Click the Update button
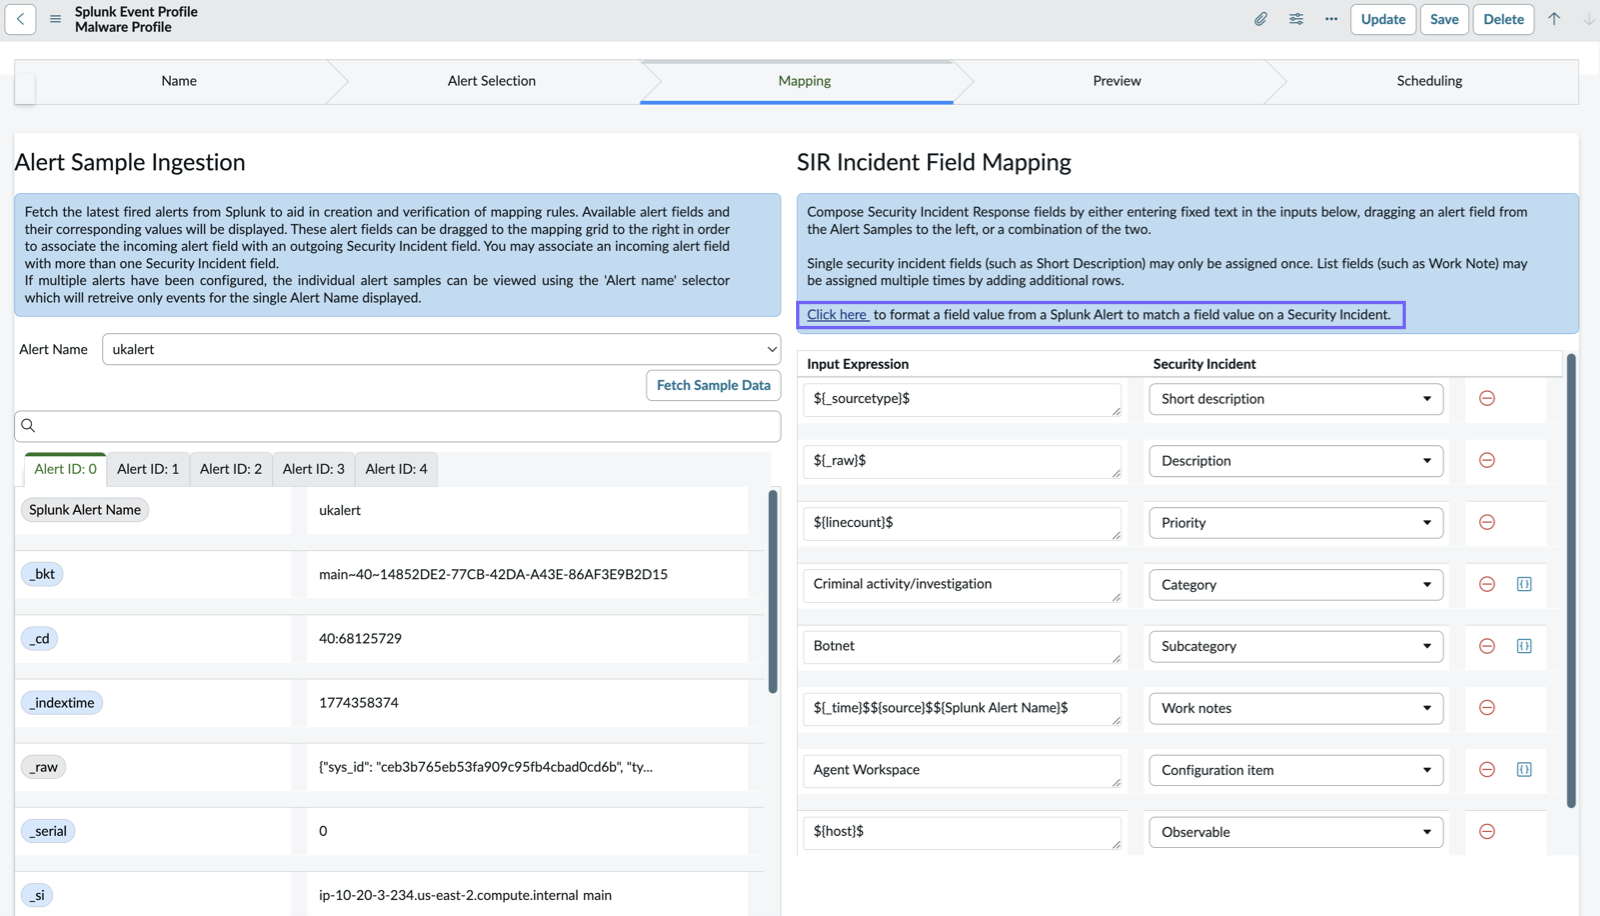Viewport: 1600px width, 916px height. coord(1383,19)
